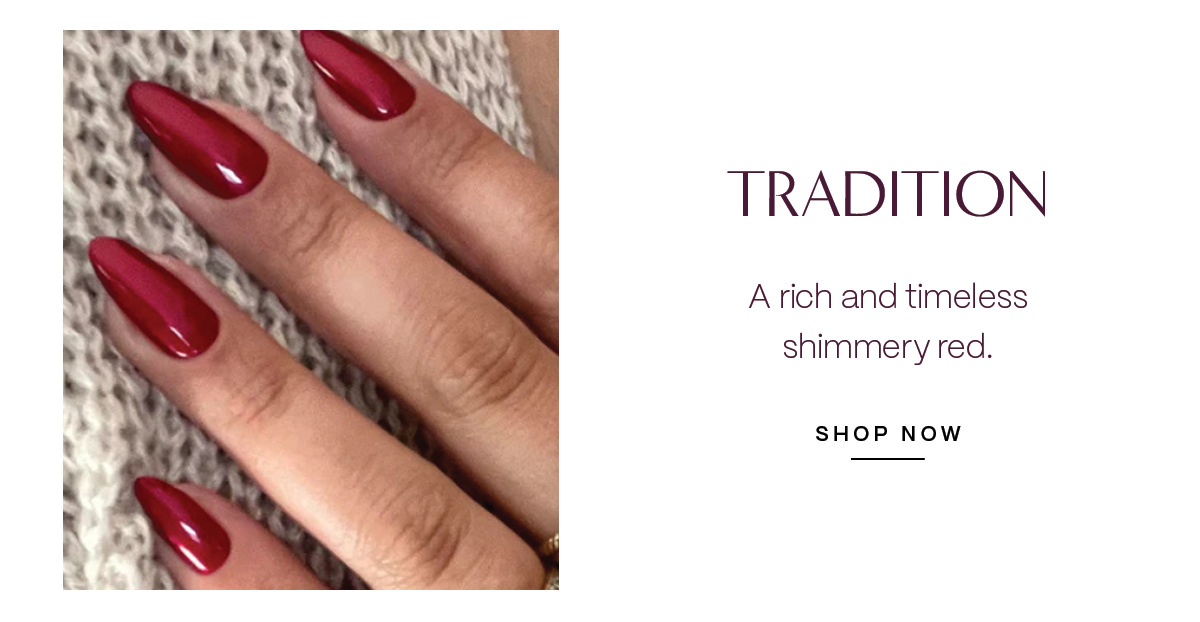
Task: Click the second red nail from top
Action: point(196,138)
